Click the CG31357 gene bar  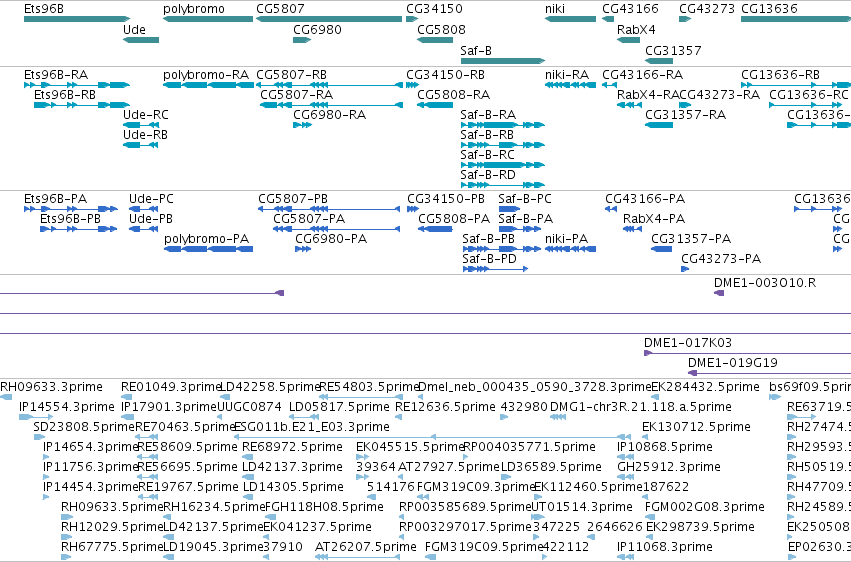(x=659, y=61)
